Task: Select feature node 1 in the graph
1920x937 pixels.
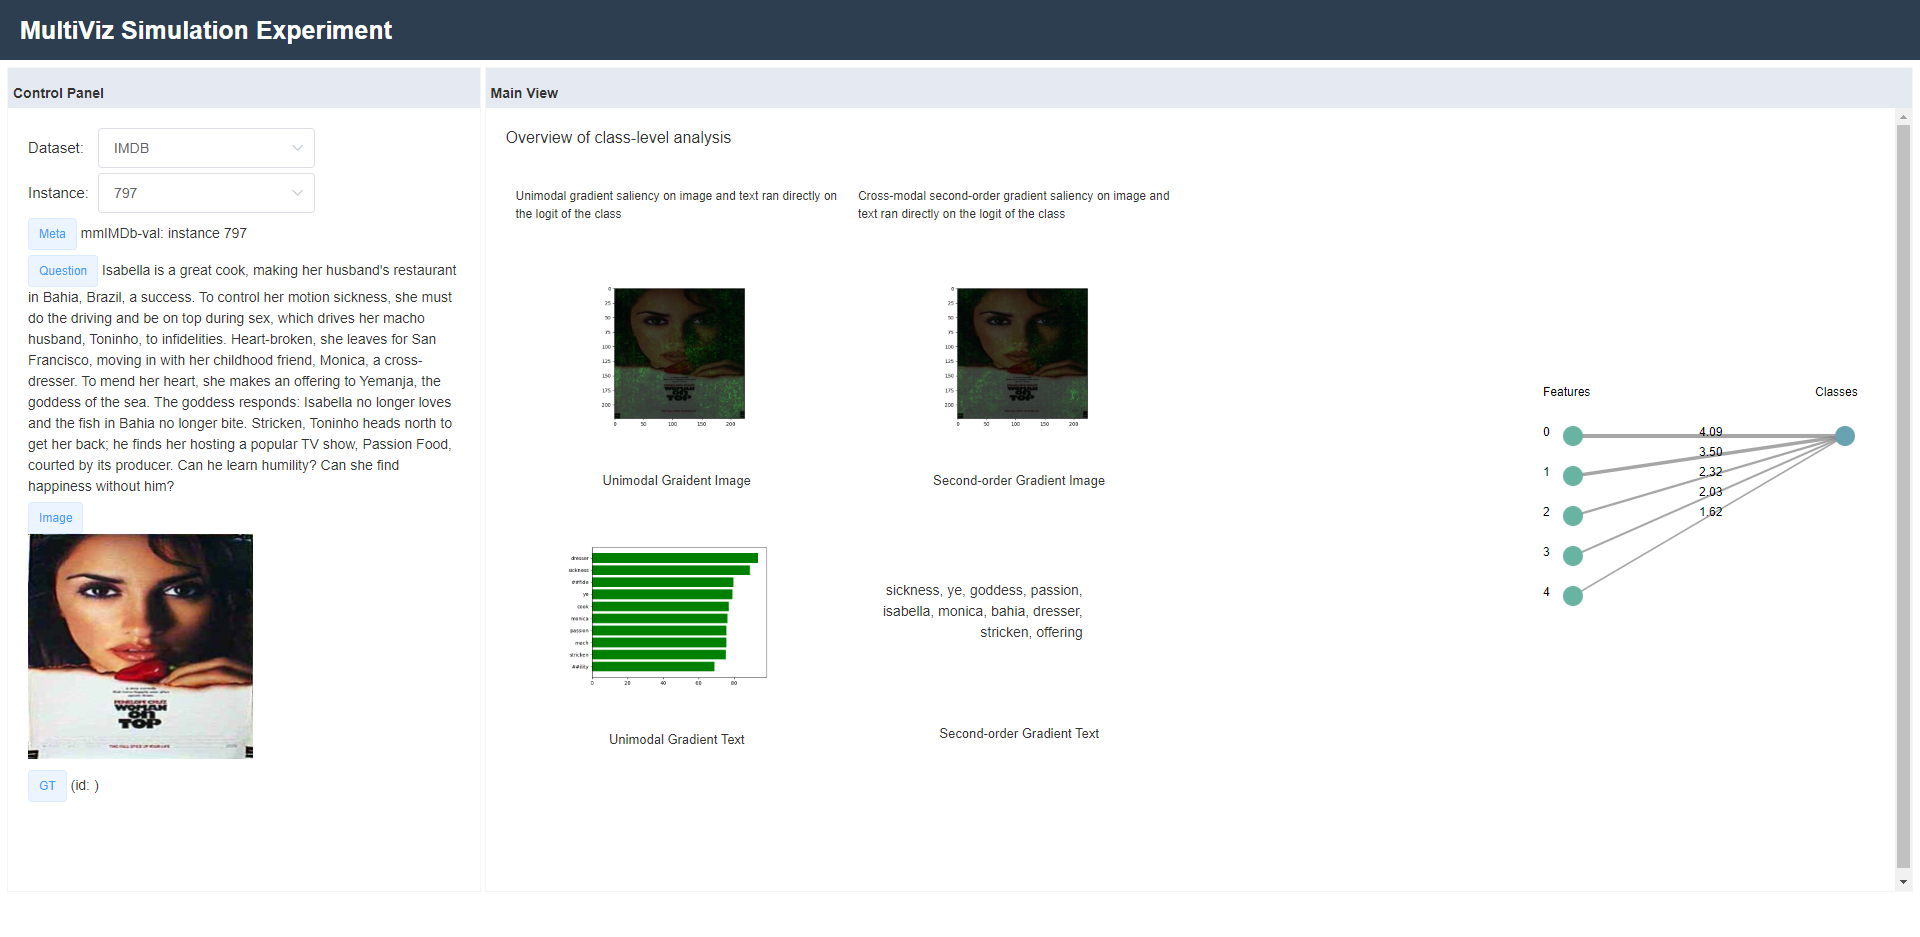Action: 1573,476
